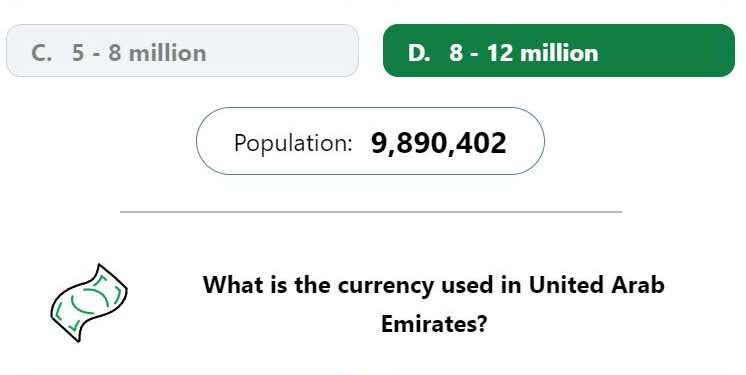Click the right end of grey option C

coord(342,50)
